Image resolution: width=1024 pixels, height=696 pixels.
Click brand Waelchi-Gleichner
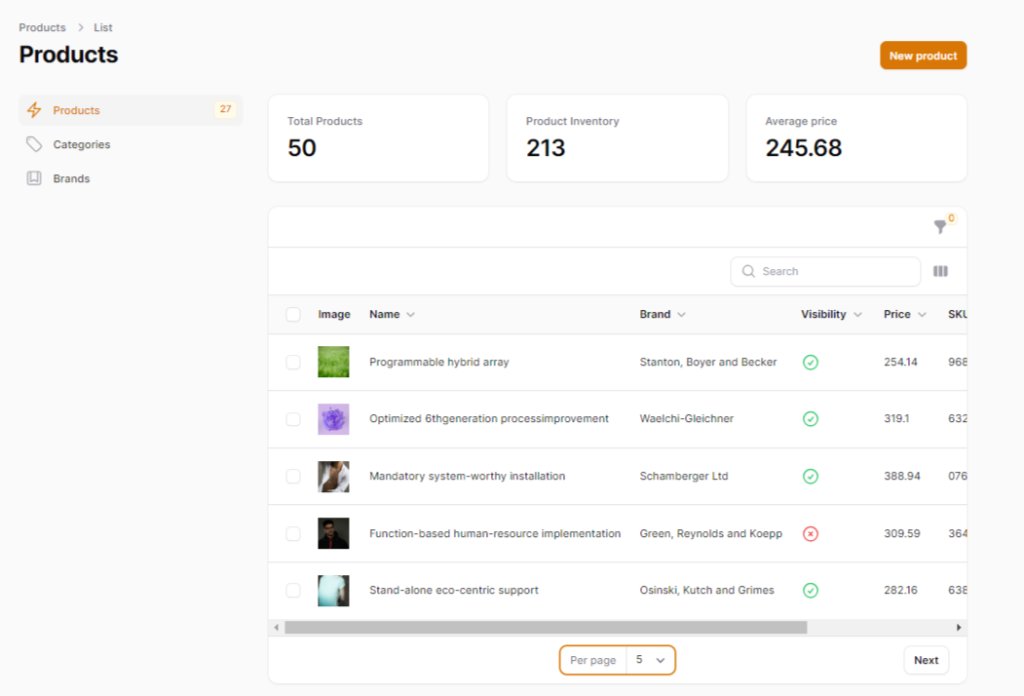[x=686, y=419]
